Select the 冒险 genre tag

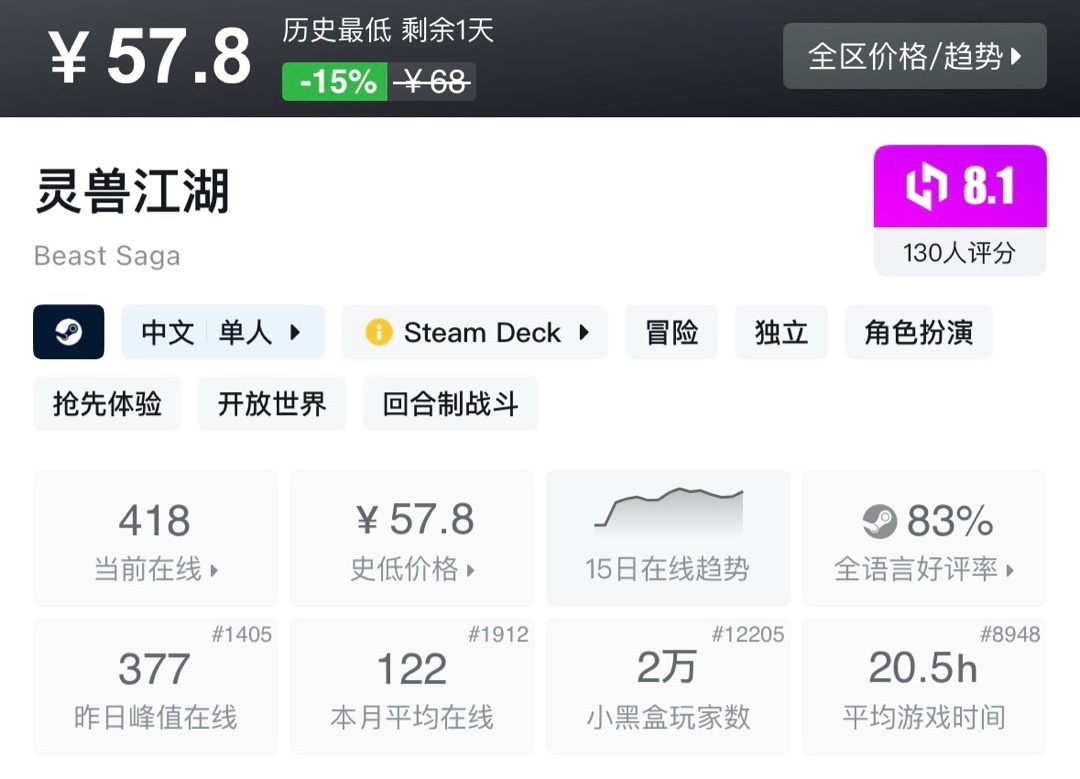tap(671, 332)
